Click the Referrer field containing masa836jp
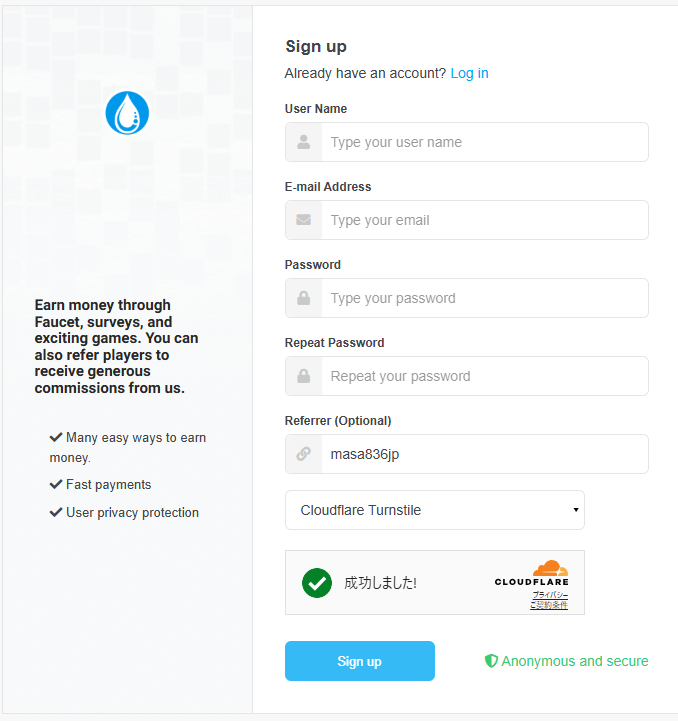Screen dimensions: 678x721 point(484,454)
